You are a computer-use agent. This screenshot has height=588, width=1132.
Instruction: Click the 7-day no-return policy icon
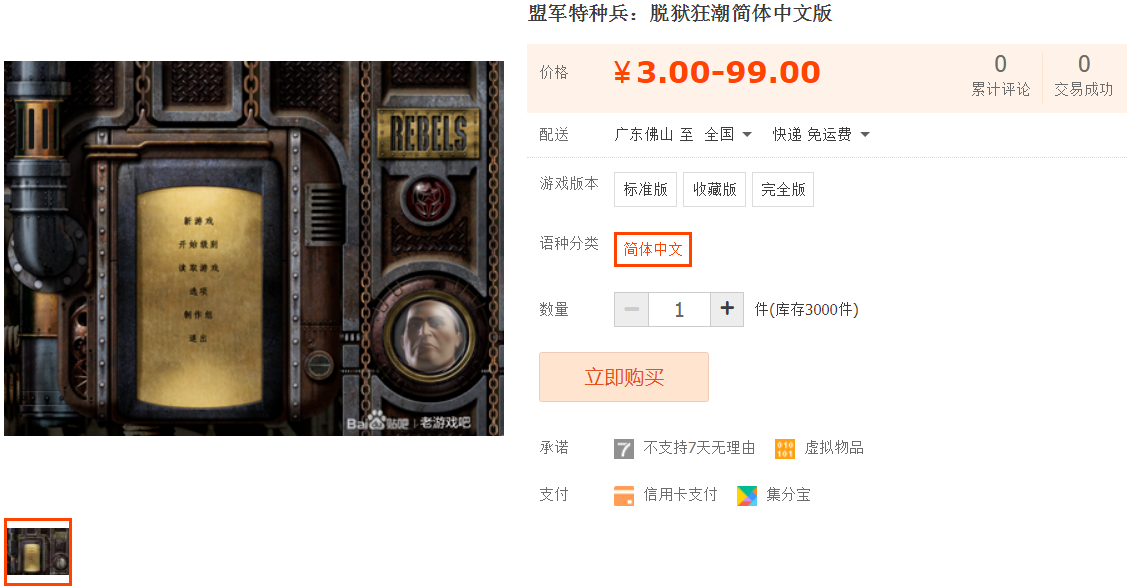(x=624, y=449)
